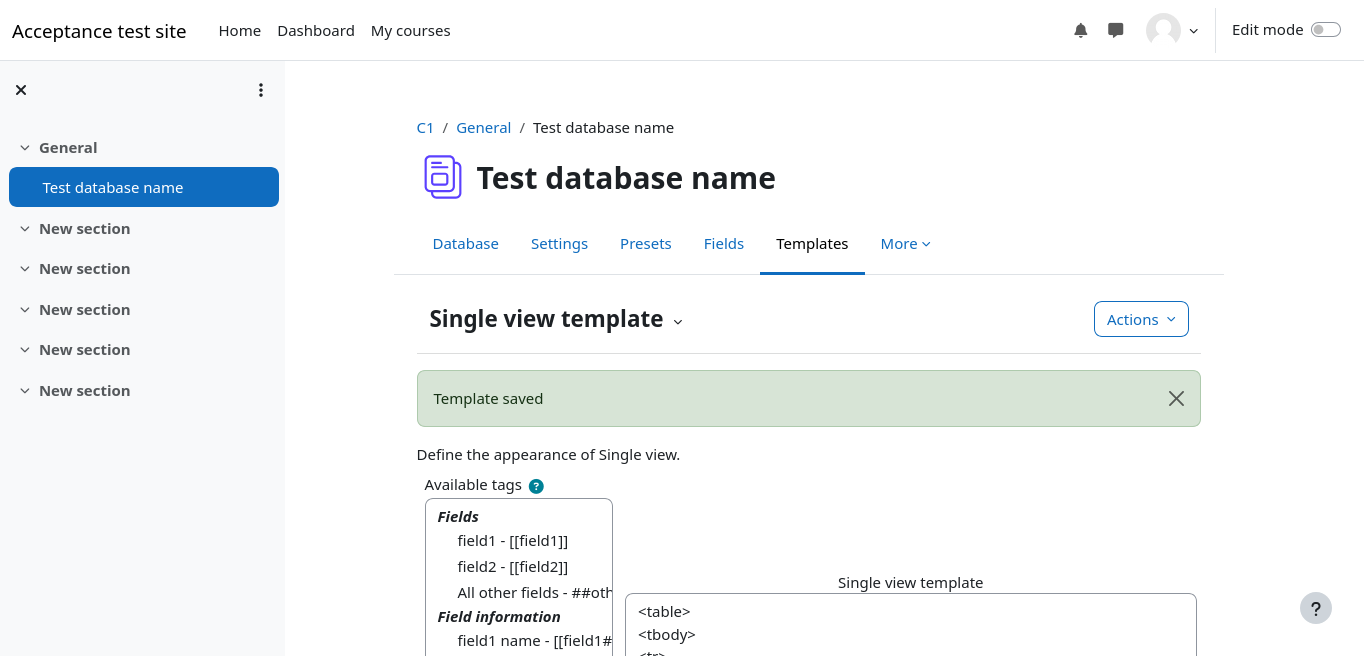Open the notifications bell icon
The width and height of the screenshot is (1364, 656).
tap(1080, 31)
